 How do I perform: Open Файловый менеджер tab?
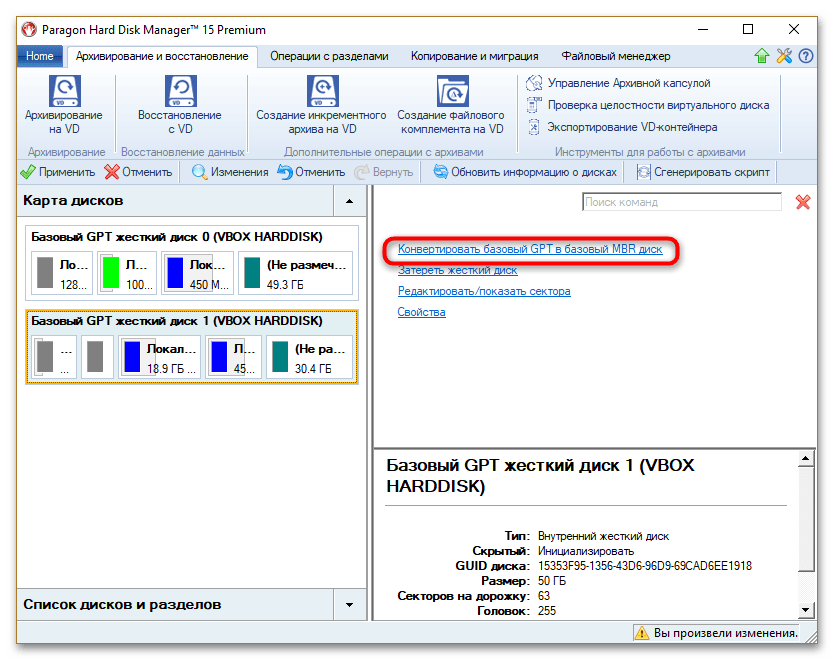click(x=616, y=56)
